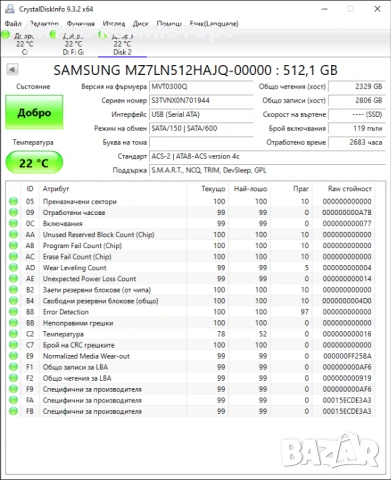Click the Праг column header
Viewport: 391px width, 480px height.
click(x=291, y=189)
